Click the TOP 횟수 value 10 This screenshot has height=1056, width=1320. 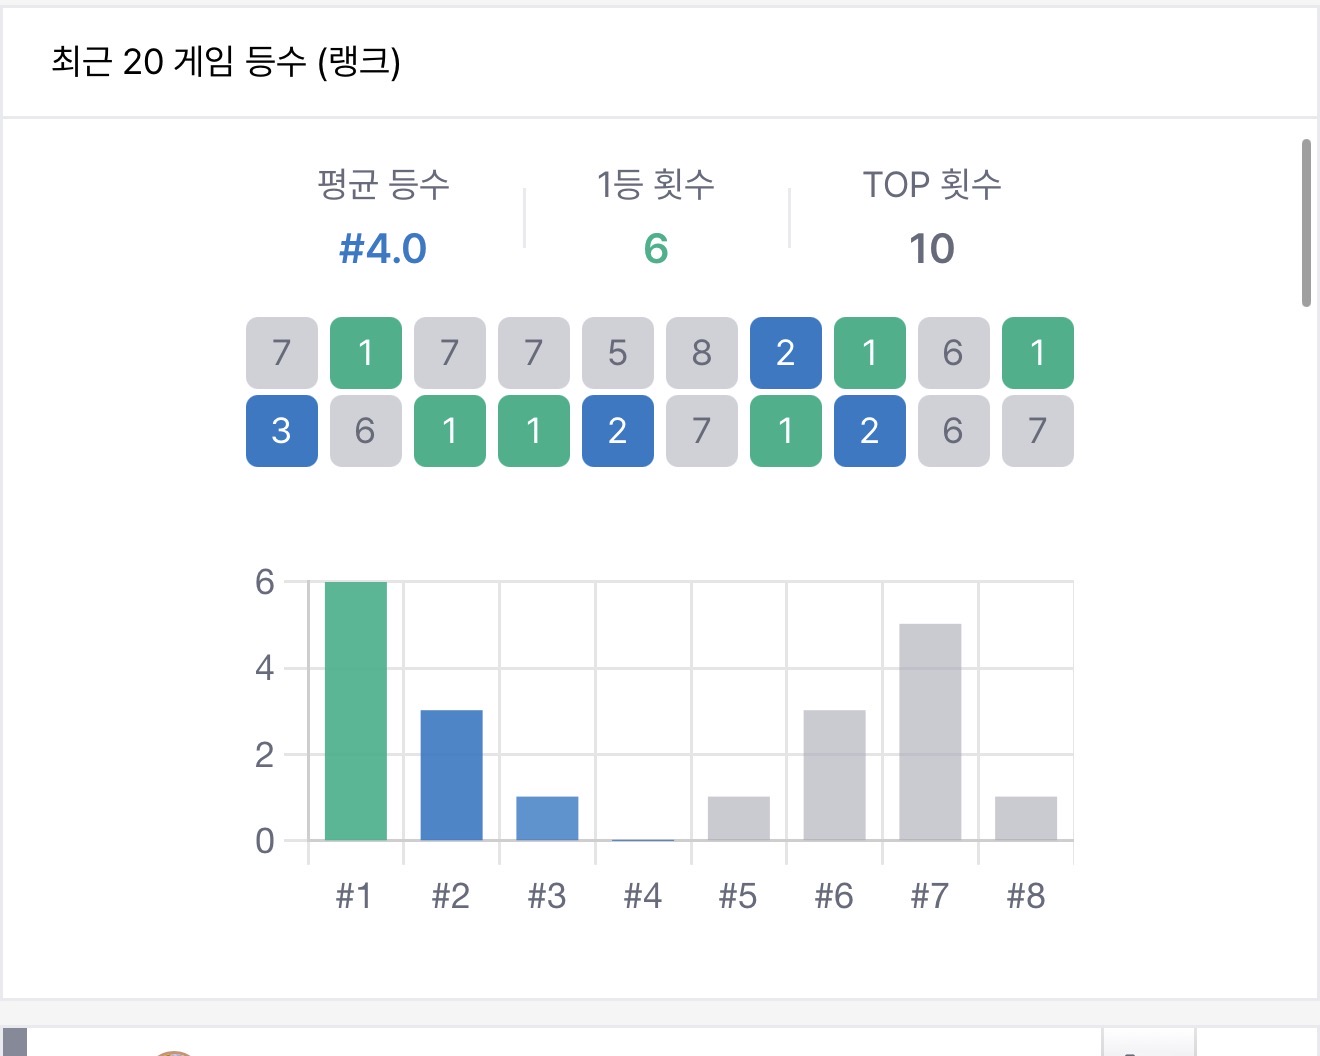pyautogui.click(x=931, y=248)
